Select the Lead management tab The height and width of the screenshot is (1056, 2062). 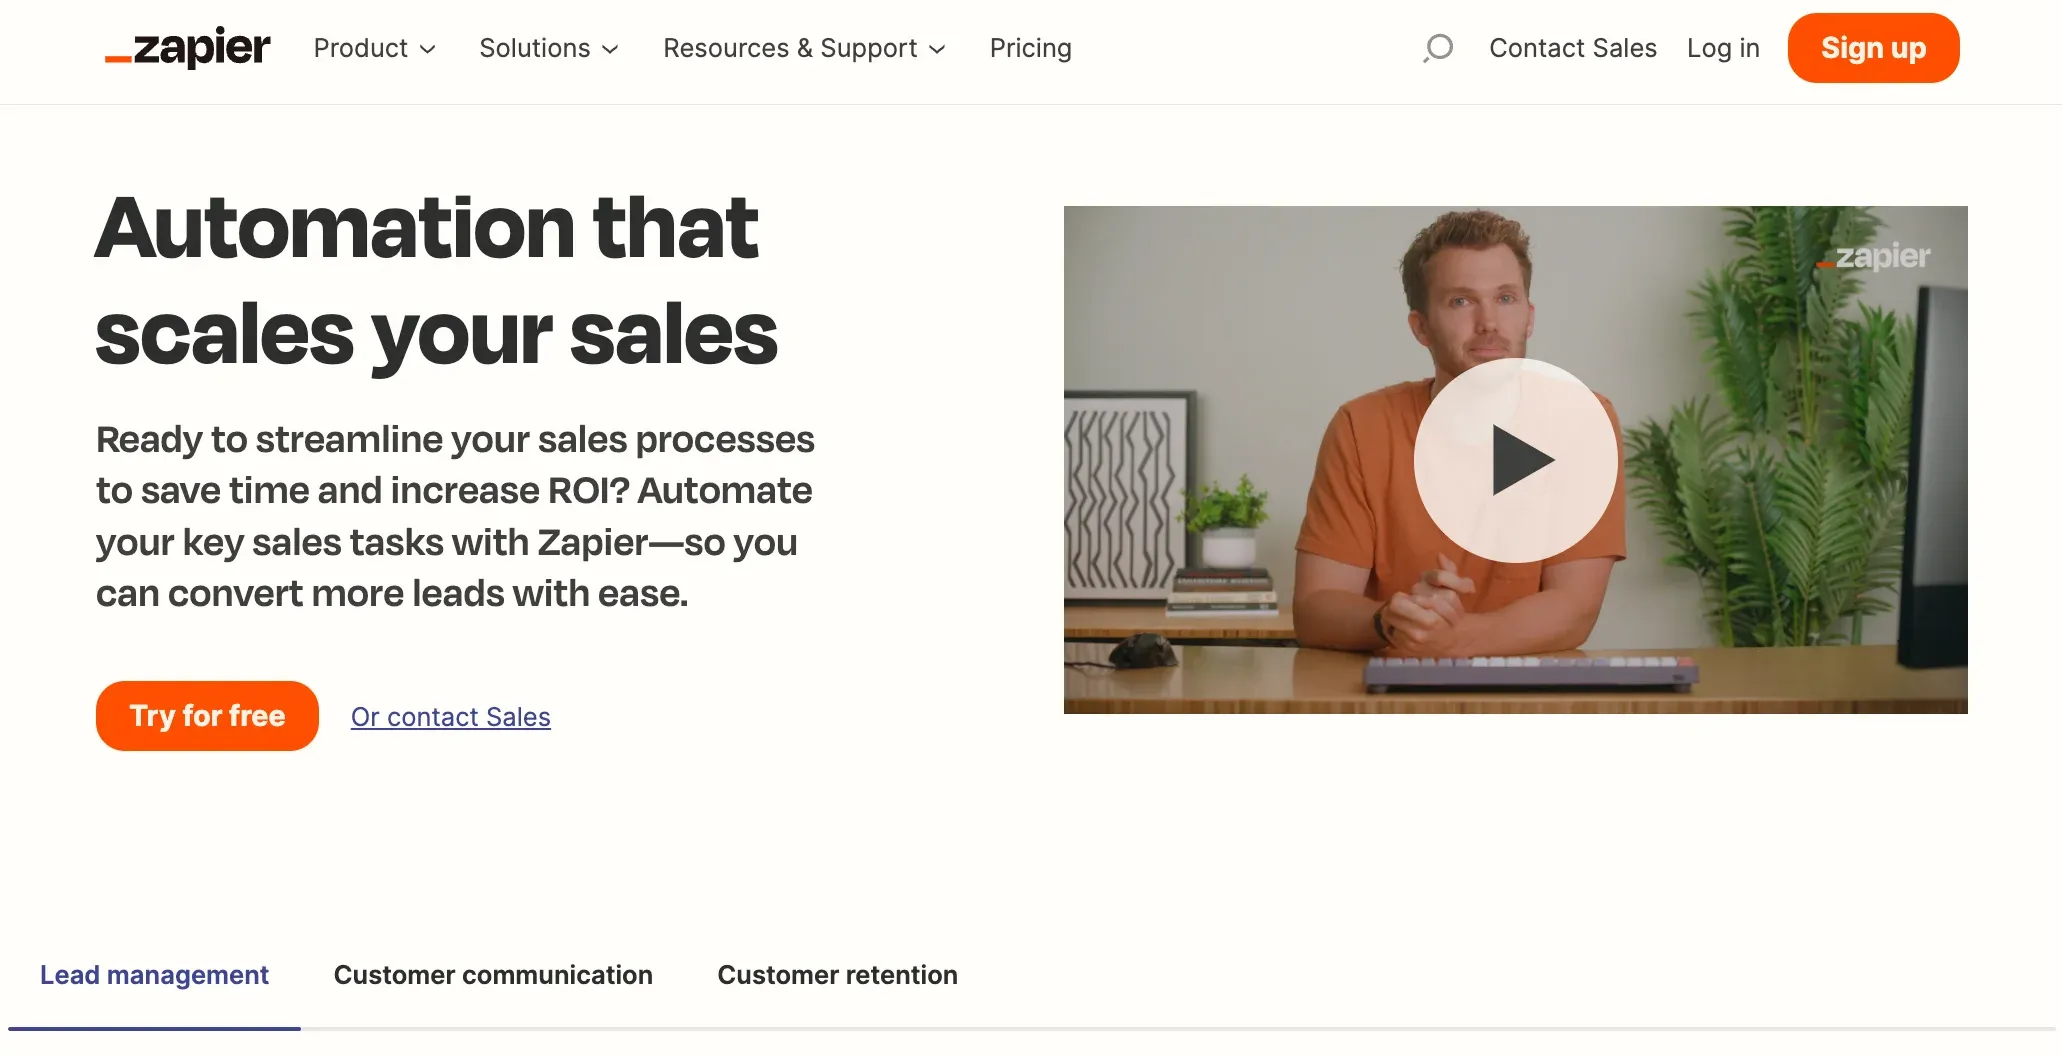[x=154, y=975]
